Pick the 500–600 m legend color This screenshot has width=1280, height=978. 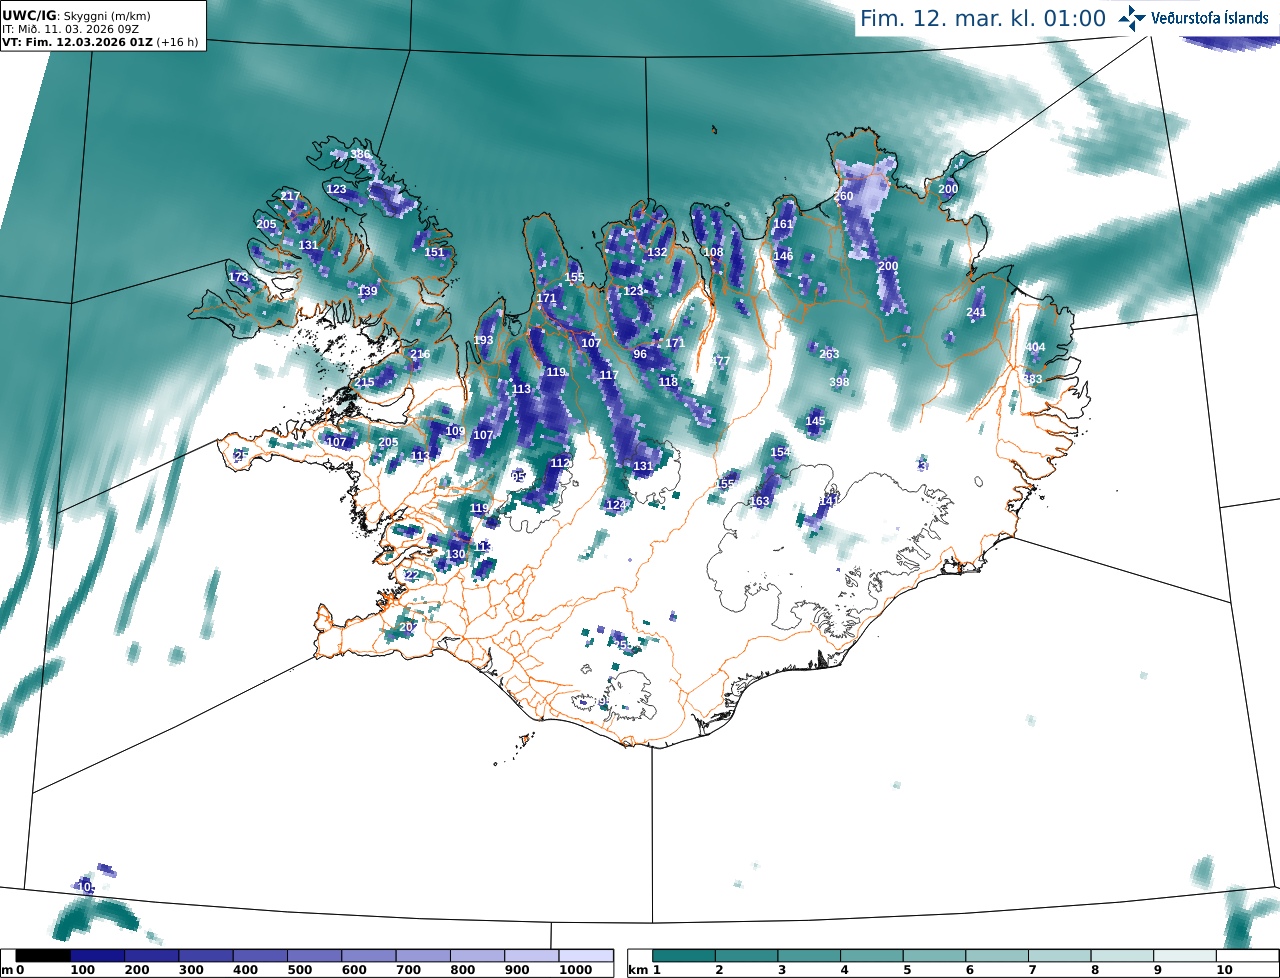tap(314, 956)
